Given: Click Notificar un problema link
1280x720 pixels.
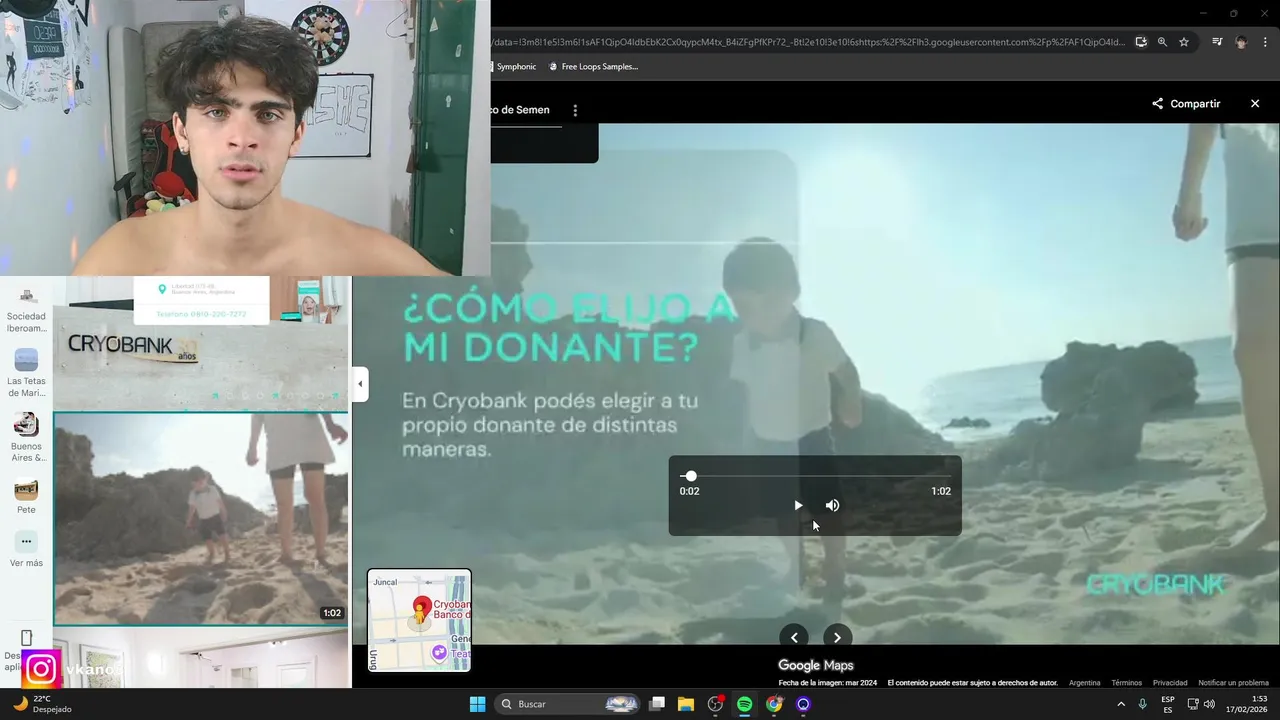Looking at the screenshot, I should click(1233, 683).
